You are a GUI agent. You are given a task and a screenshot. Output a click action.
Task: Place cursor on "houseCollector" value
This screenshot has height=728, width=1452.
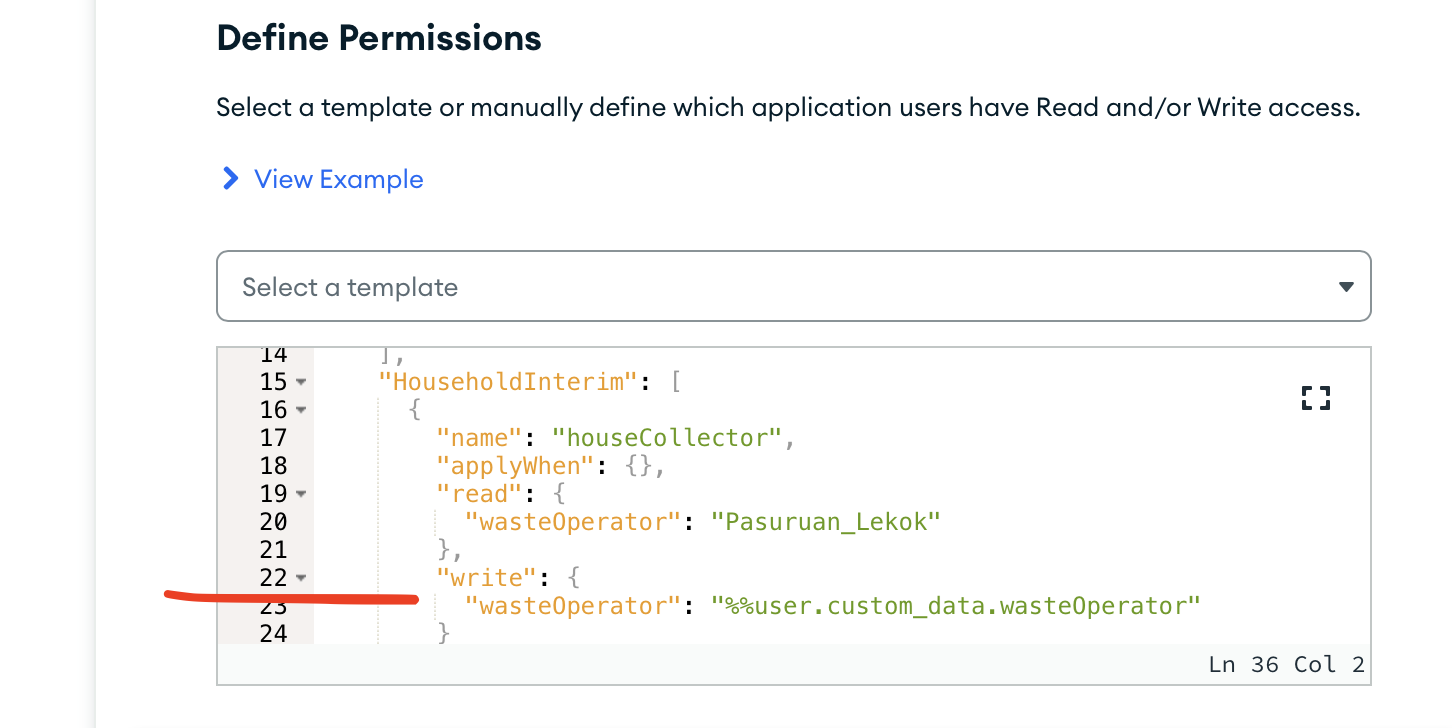click(672, 437)
